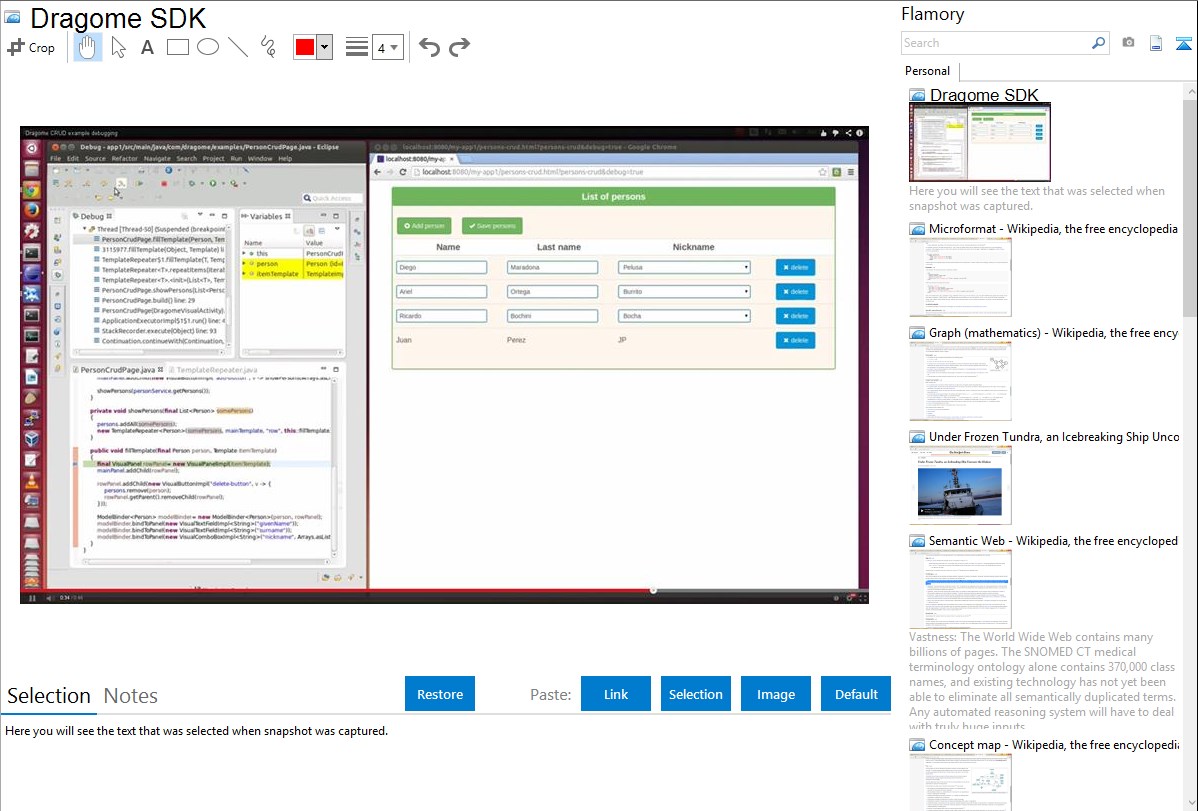Screen dimensions: 1198x811
Task: Open Microformat Wikipedia snapshot thumbnail
Action: 960,277
